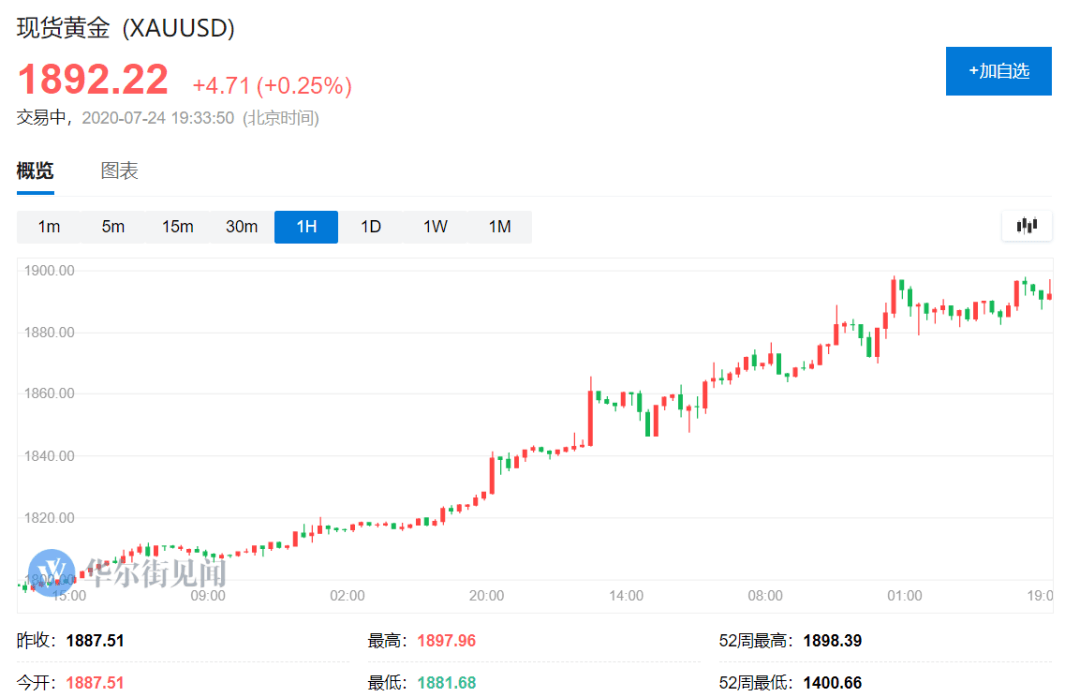Image resolution: width=1080 pixels, height=697 pixels.
Task: Click the 20:00 time axis label
Action: click(486, 596)
